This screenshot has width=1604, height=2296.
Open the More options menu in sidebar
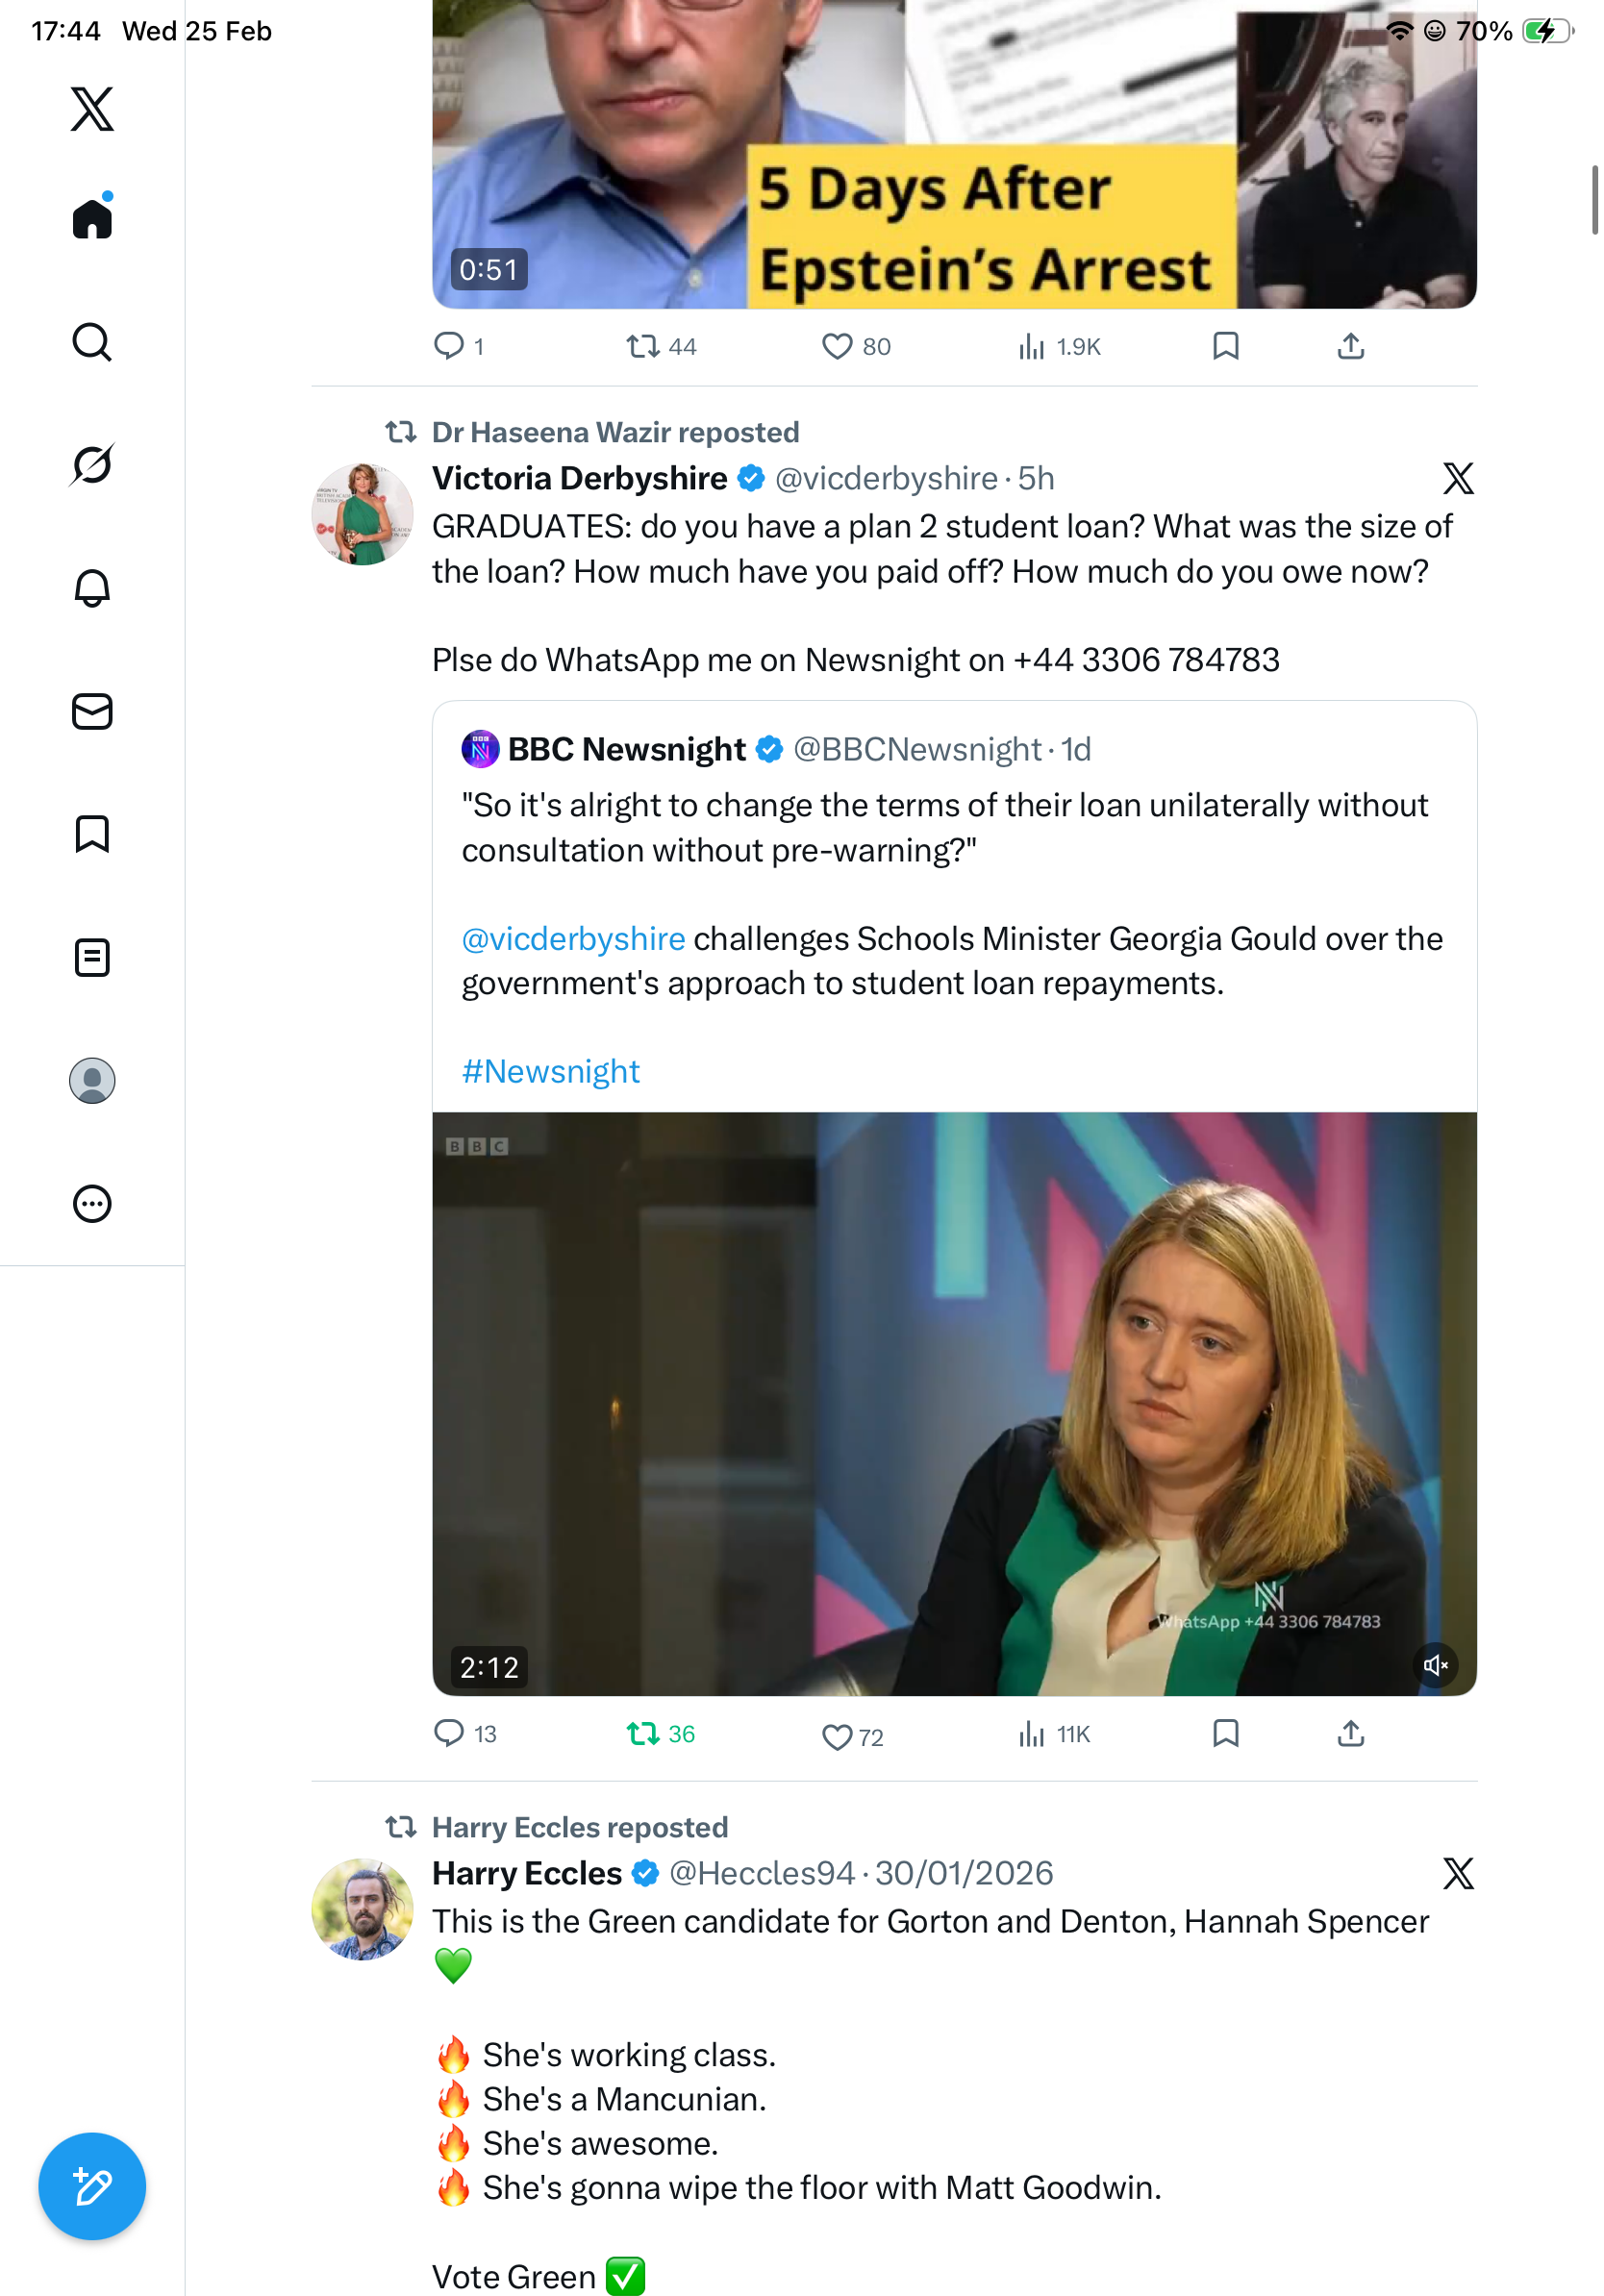[x=92, y=1203]
